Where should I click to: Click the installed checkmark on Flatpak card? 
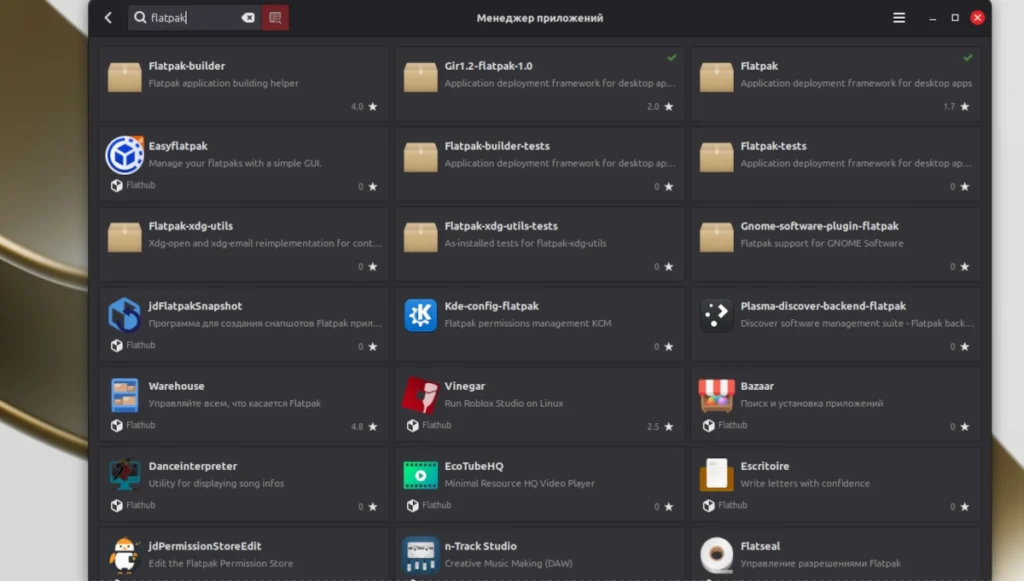pyautogui.click(x=968, y=57)
